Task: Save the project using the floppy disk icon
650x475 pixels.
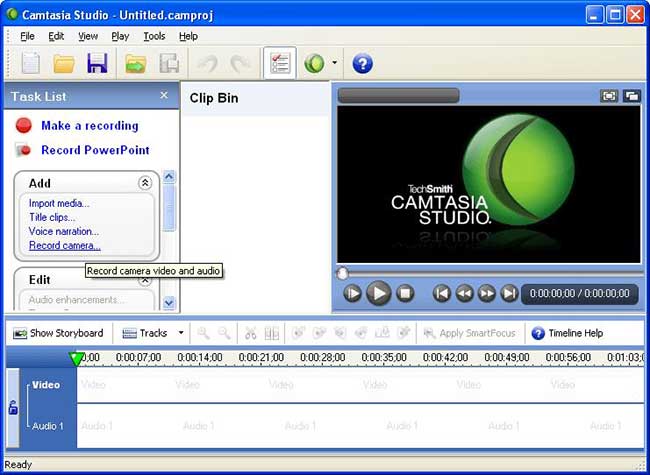Action: click(97, 64)
